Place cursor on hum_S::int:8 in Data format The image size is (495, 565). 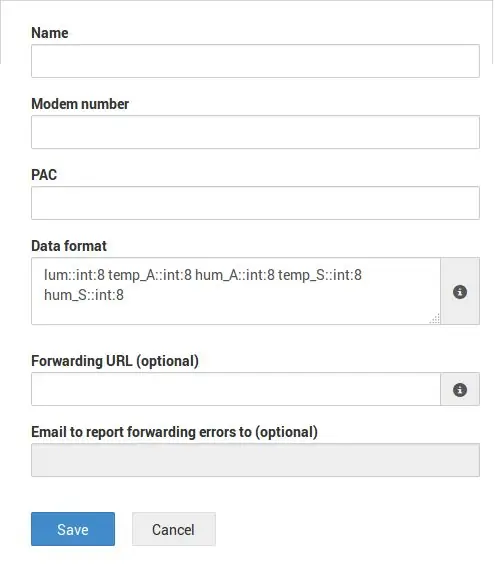point(84,295)
